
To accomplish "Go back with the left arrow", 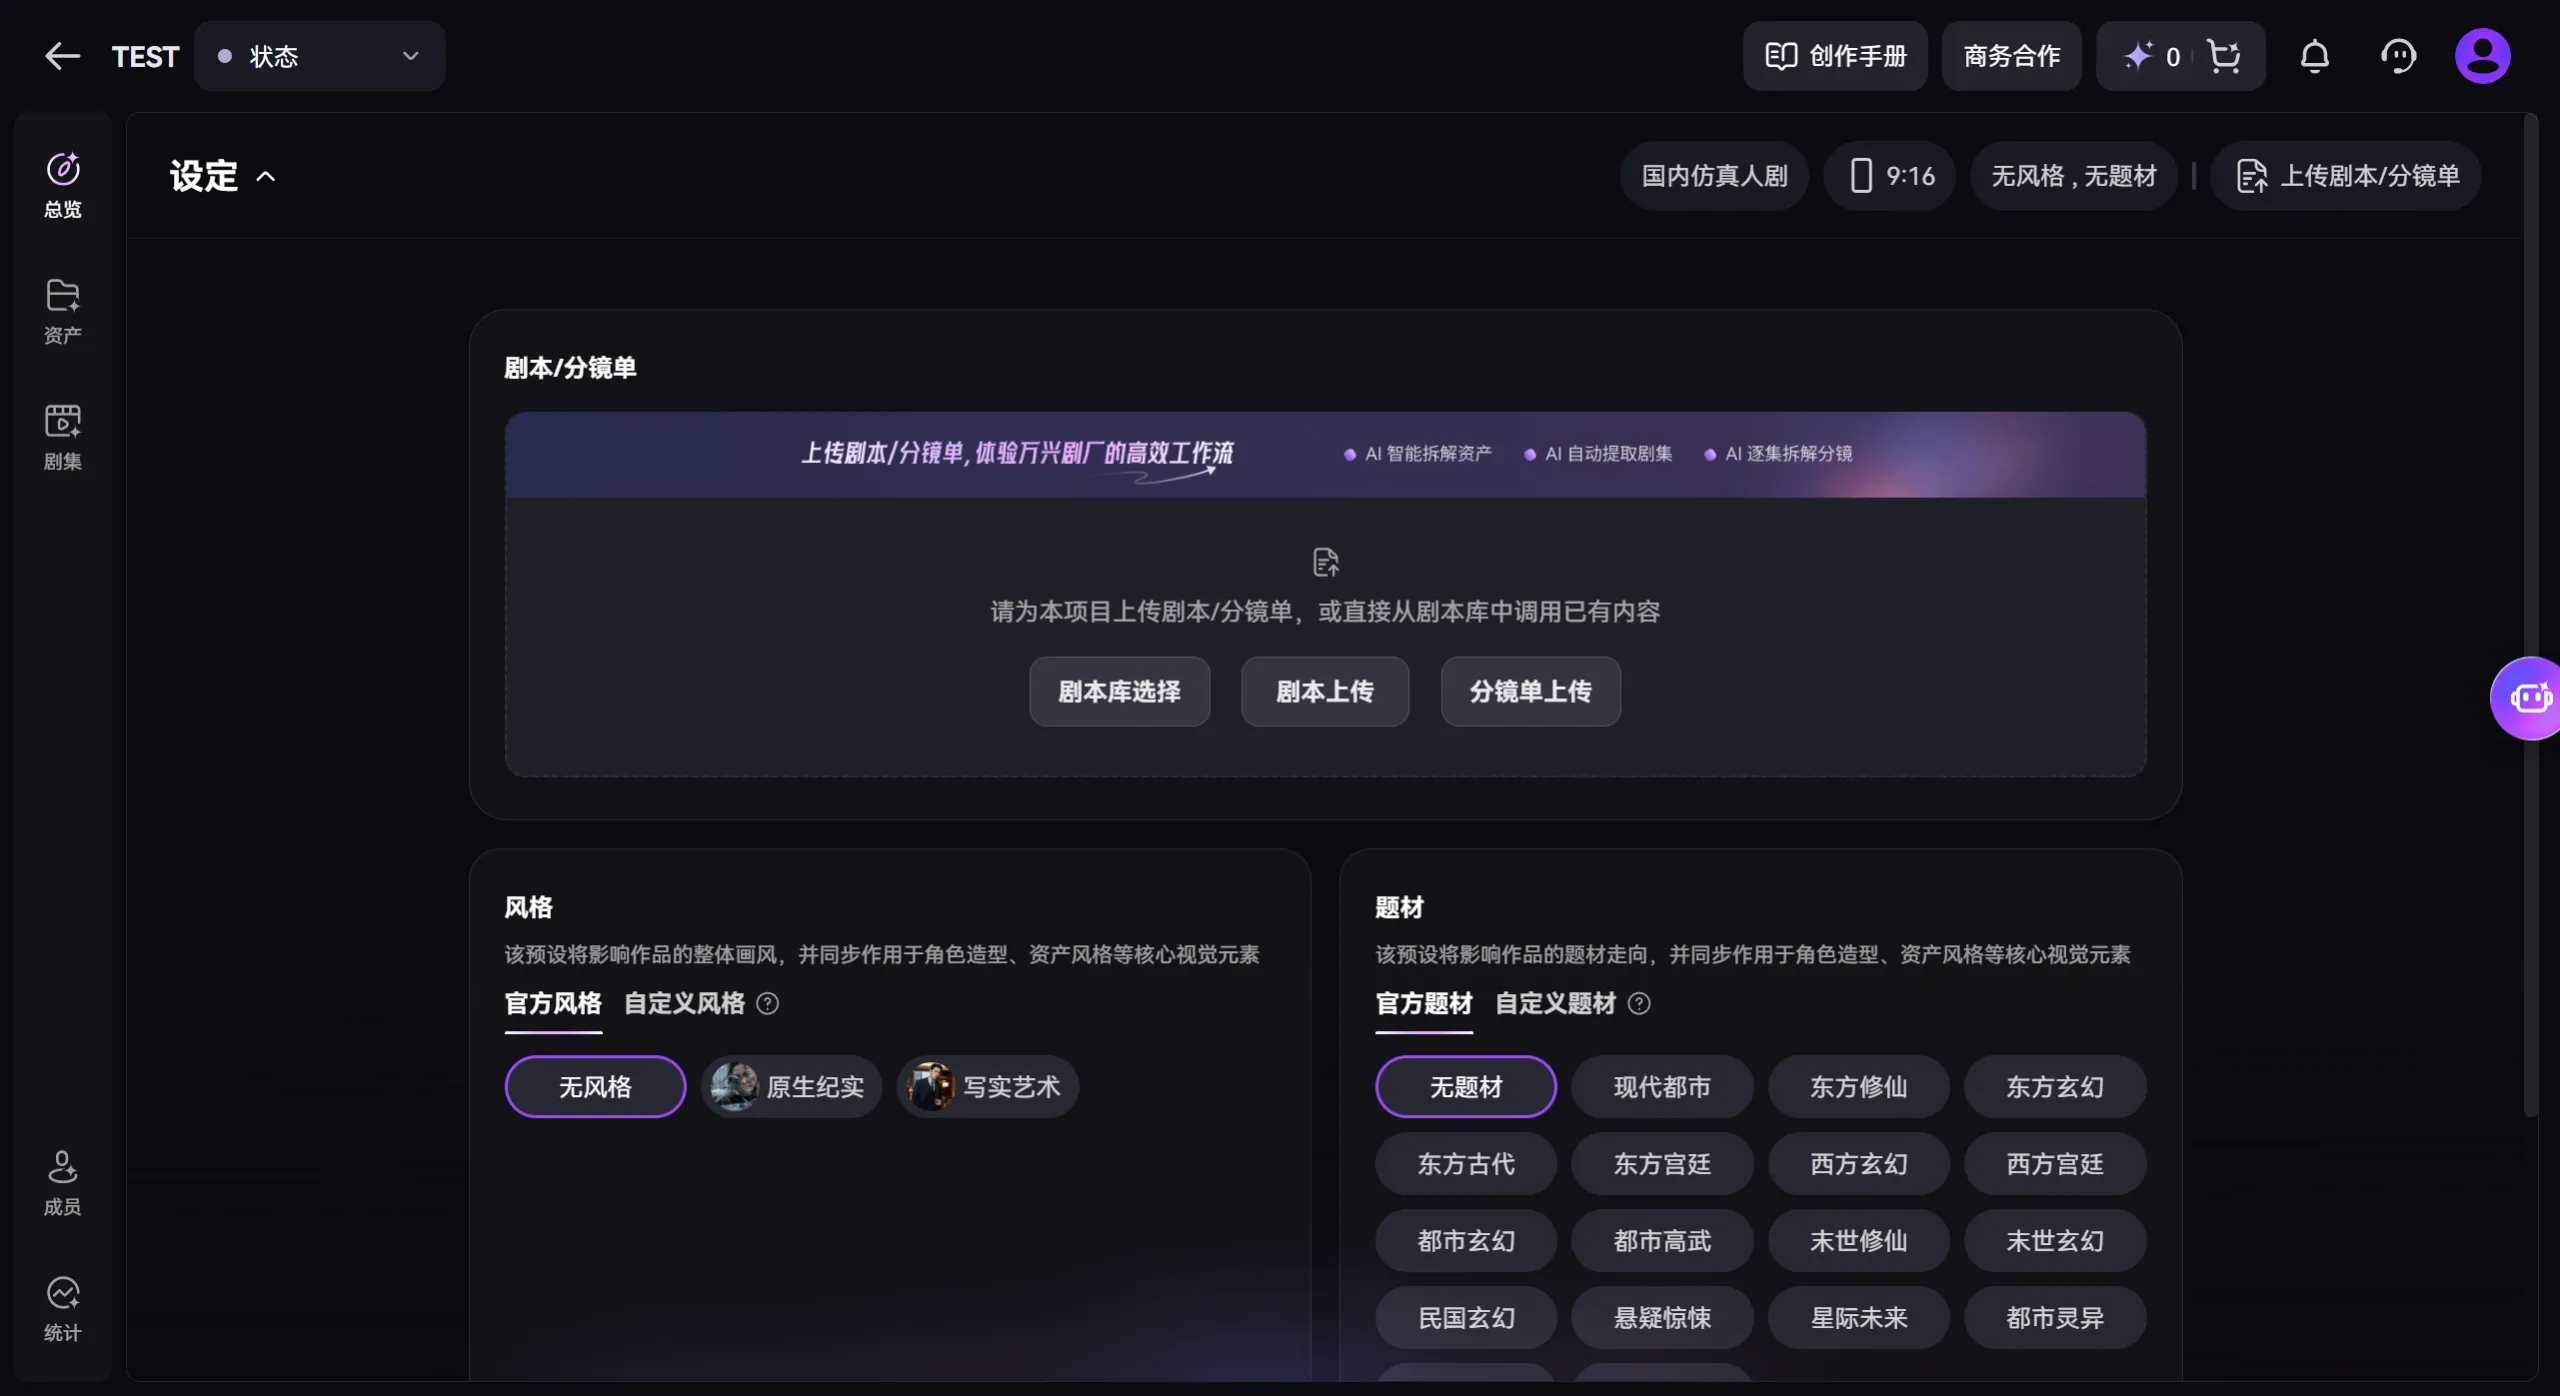I will coord(63,56).
